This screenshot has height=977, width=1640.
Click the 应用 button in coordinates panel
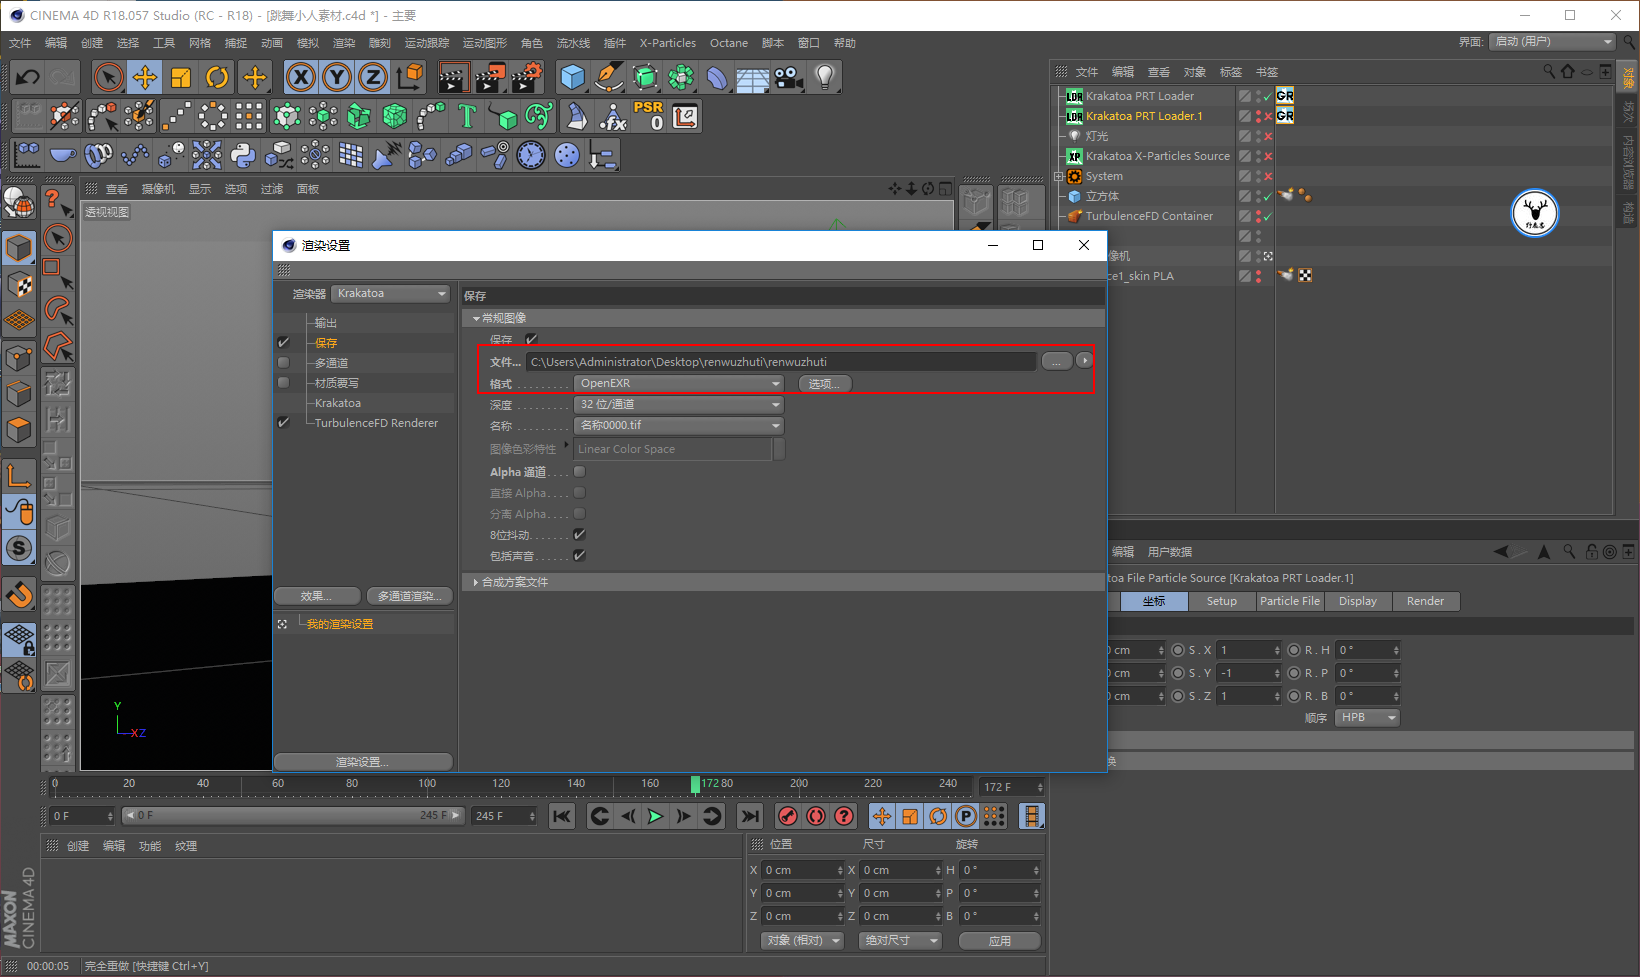point(1000,941)
